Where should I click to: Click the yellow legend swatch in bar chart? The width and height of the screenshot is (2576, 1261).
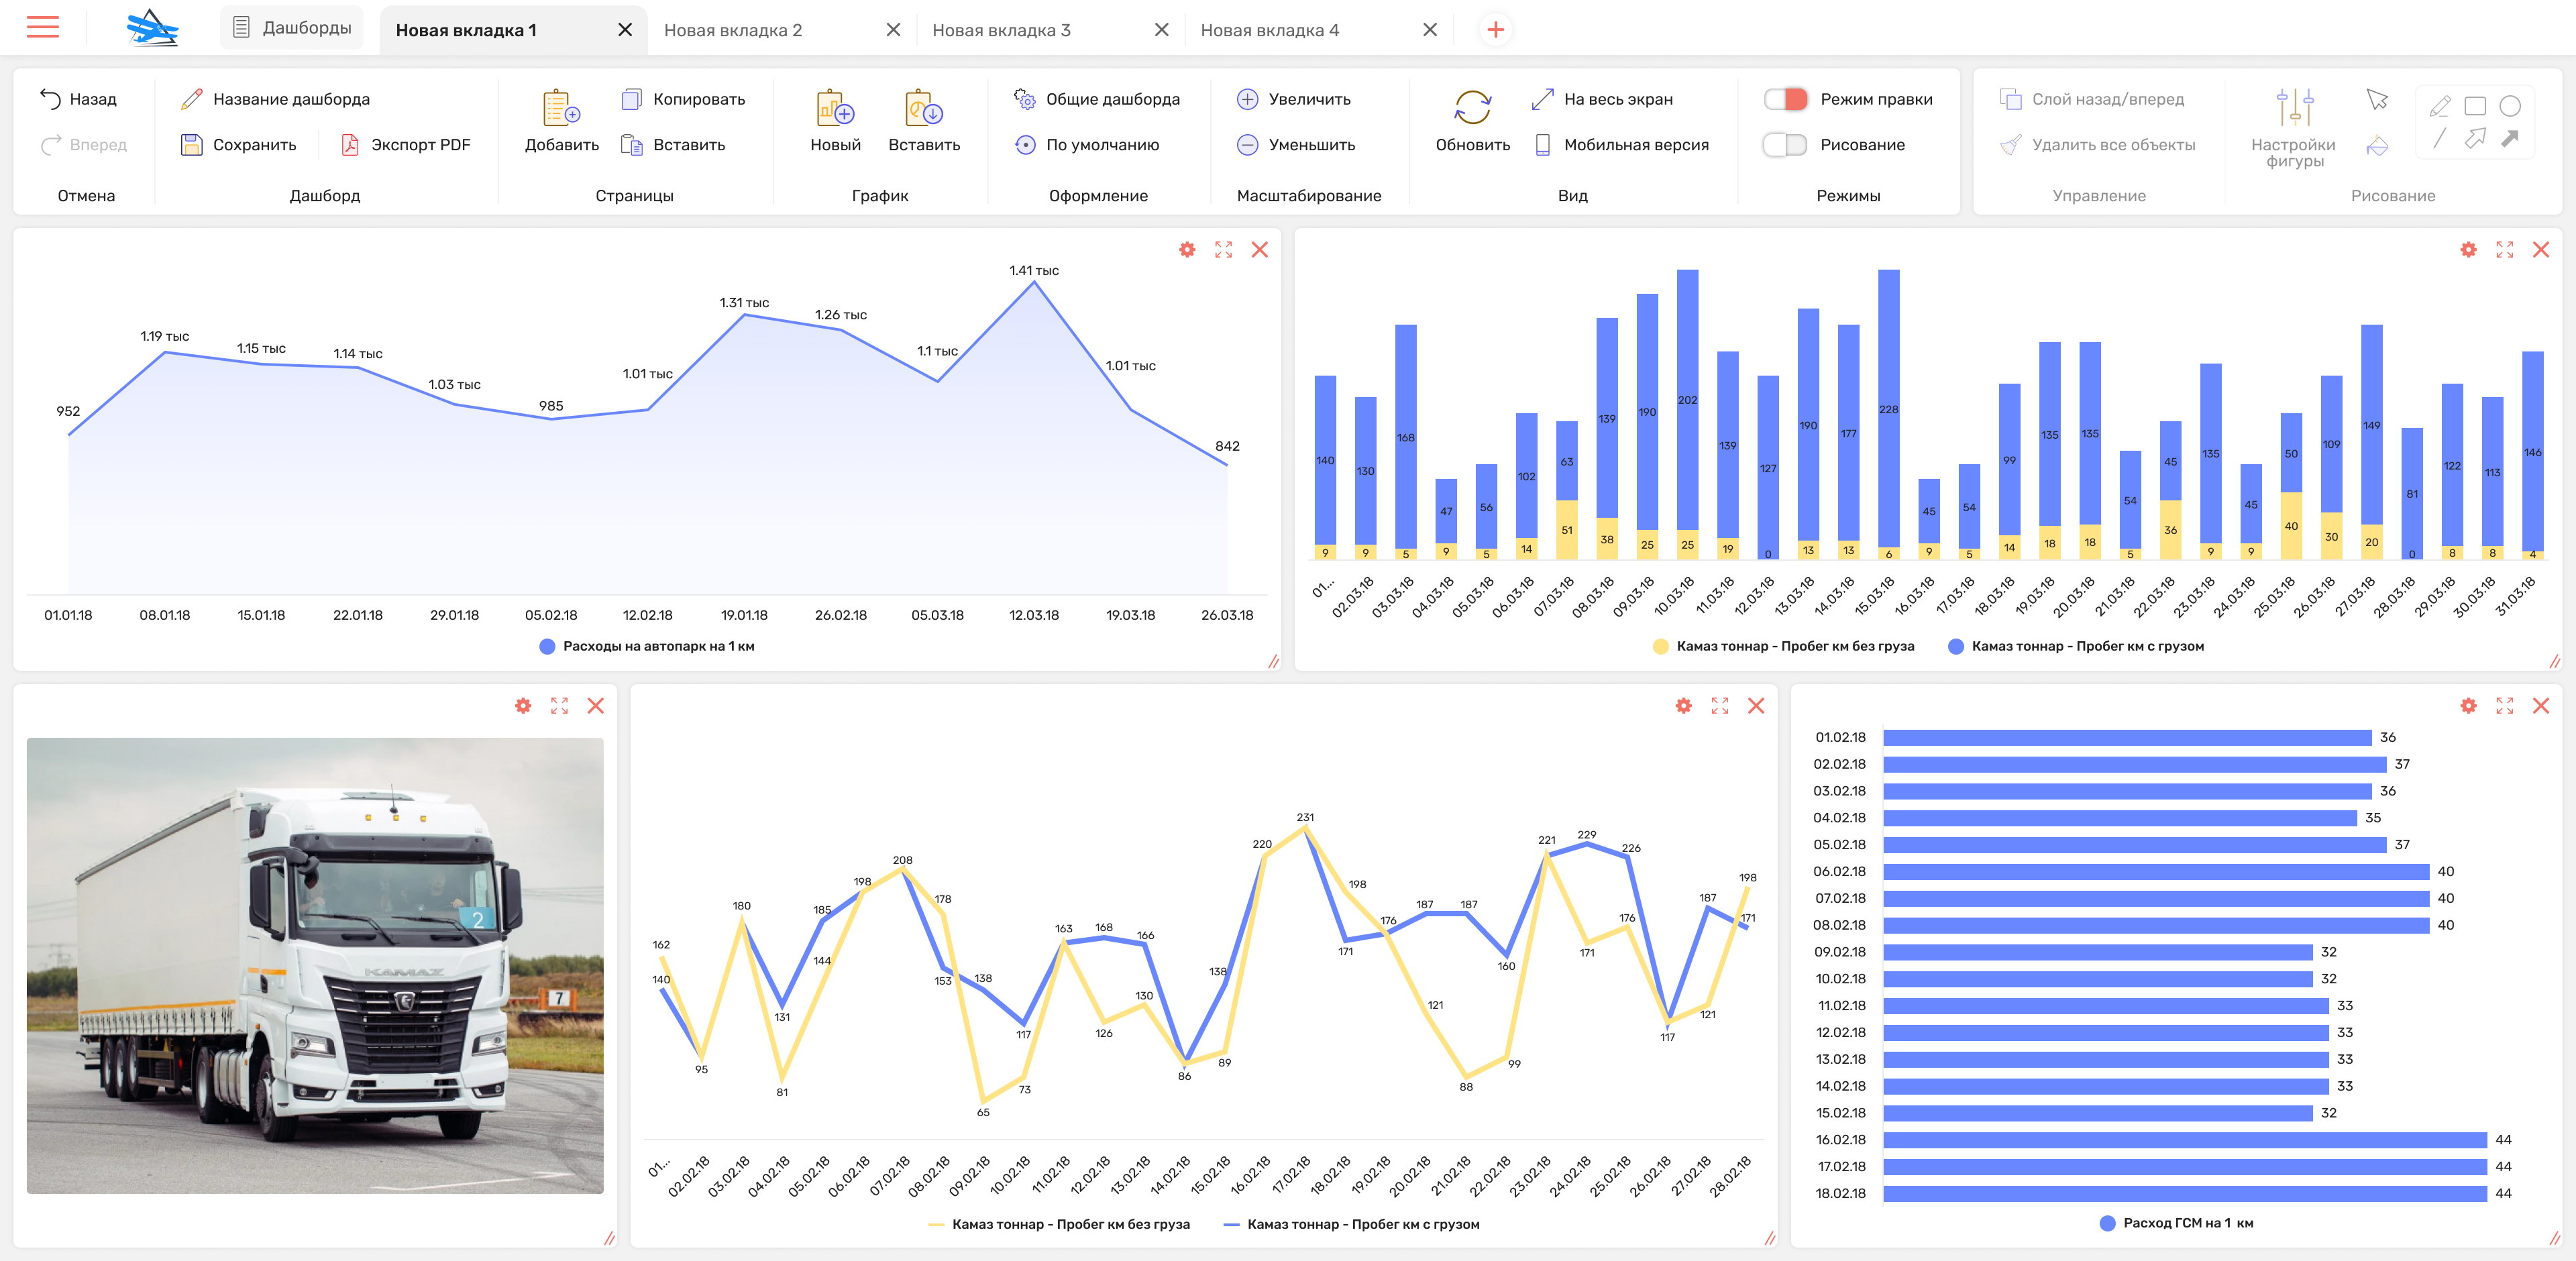pyautogui.click(x=1660, y=647)
